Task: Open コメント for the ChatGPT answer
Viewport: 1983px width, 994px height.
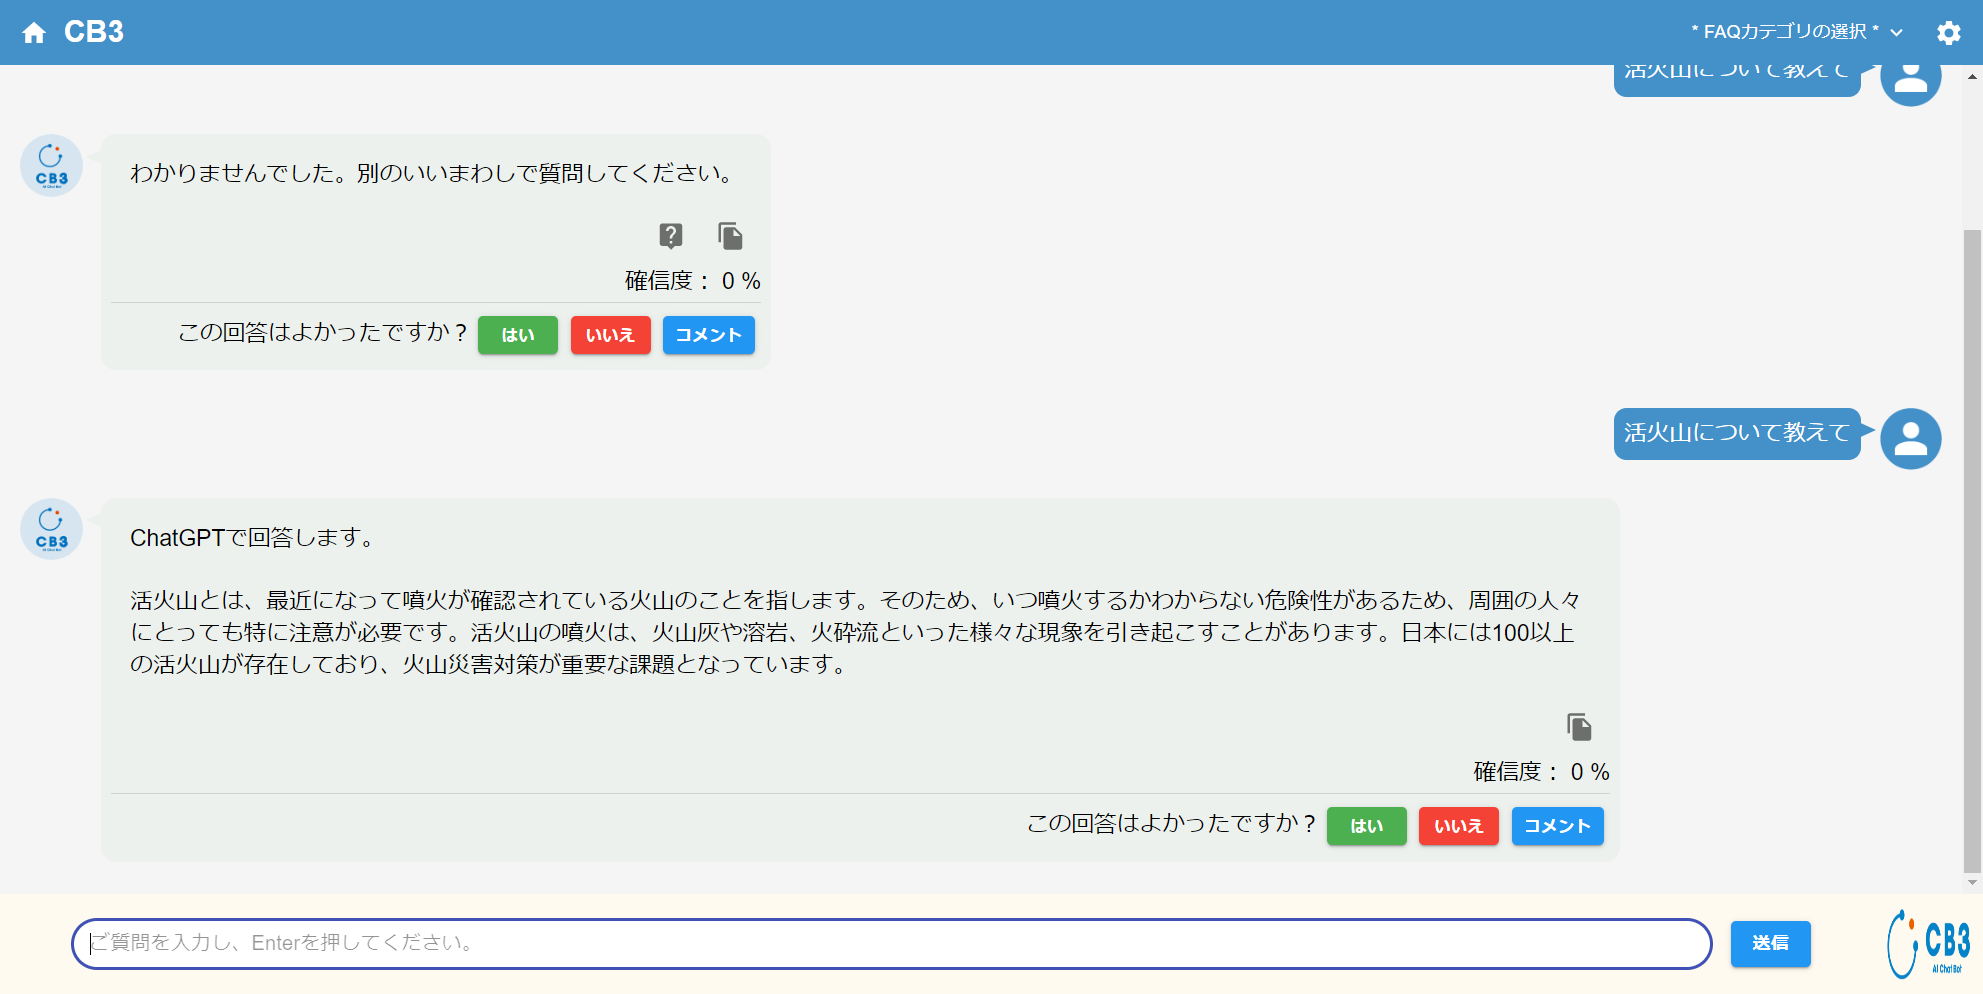Action: [1557, 826]
